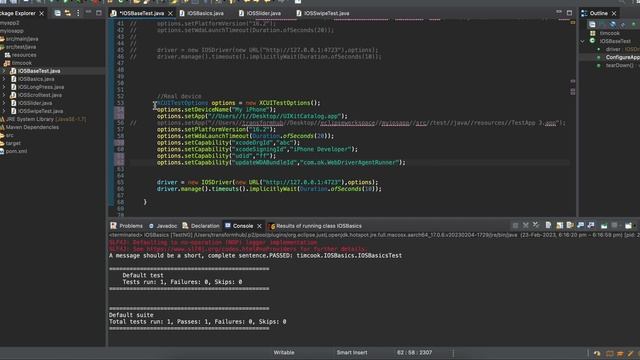Close the Outline view
The image size is (640, 360).
point(614,13)
